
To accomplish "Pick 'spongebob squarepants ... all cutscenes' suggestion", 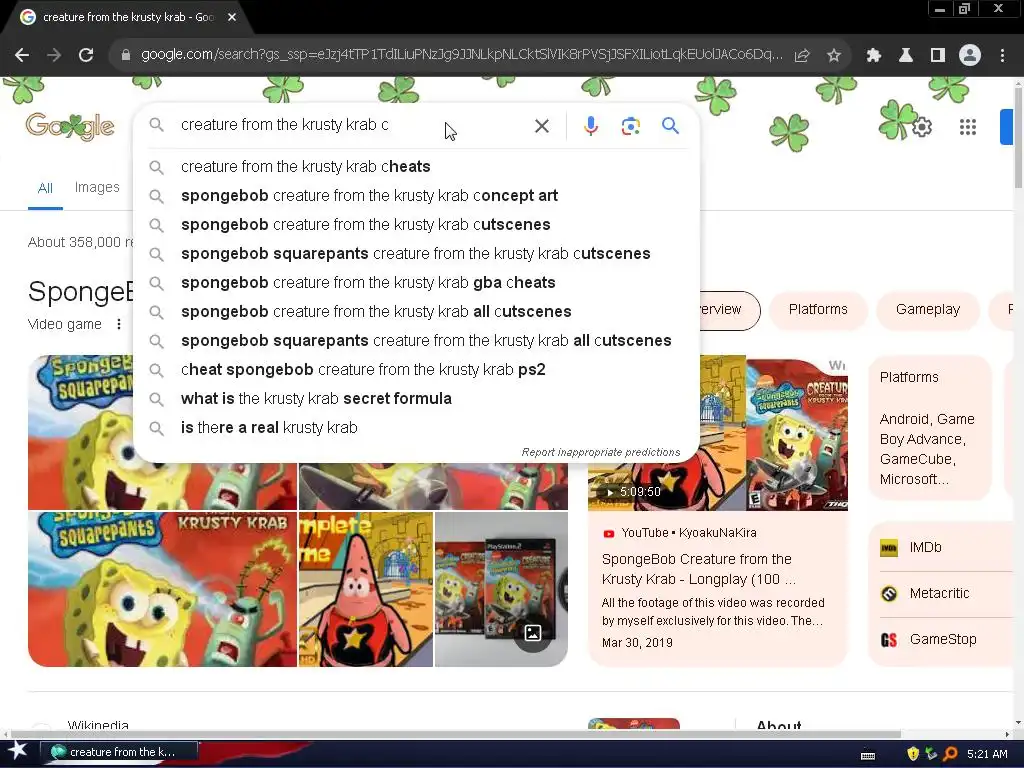I will pyautogui.click(x=417, y=340).
